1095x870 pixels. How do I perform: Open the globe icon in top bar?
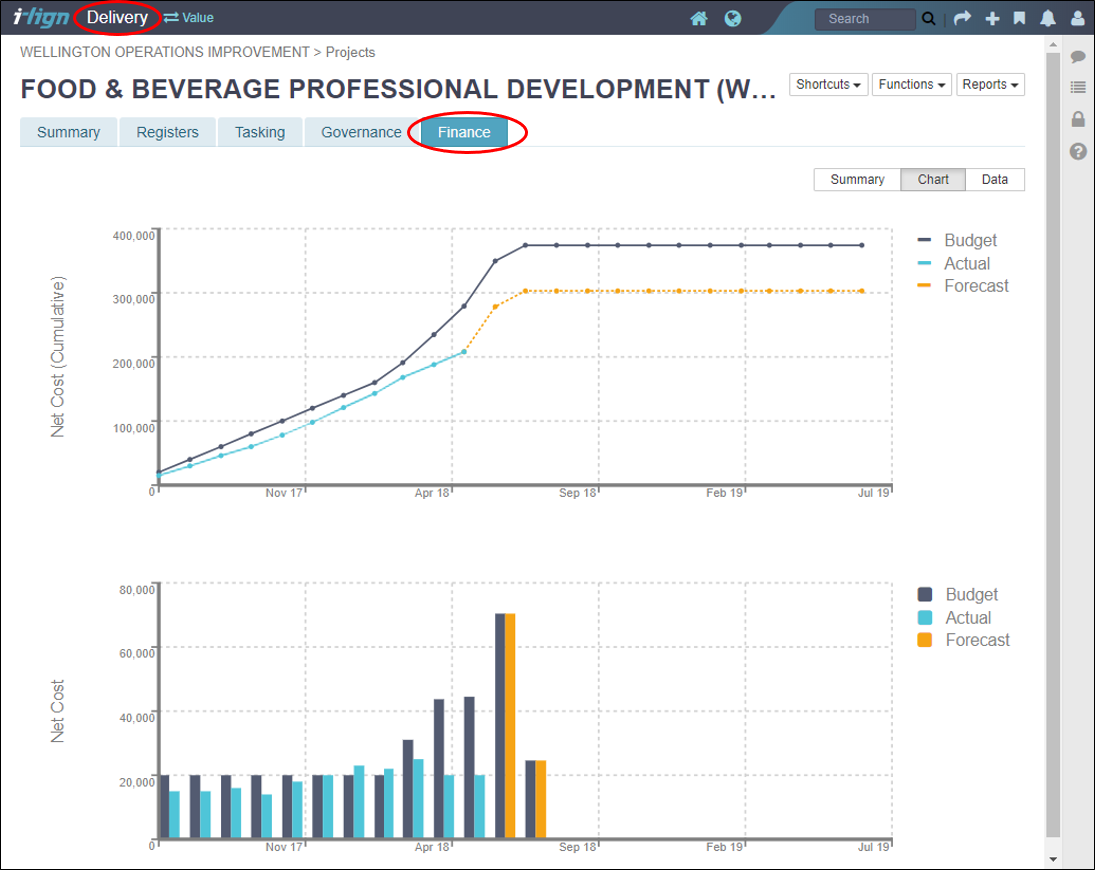pyautogui.click(x=733, y=19)
